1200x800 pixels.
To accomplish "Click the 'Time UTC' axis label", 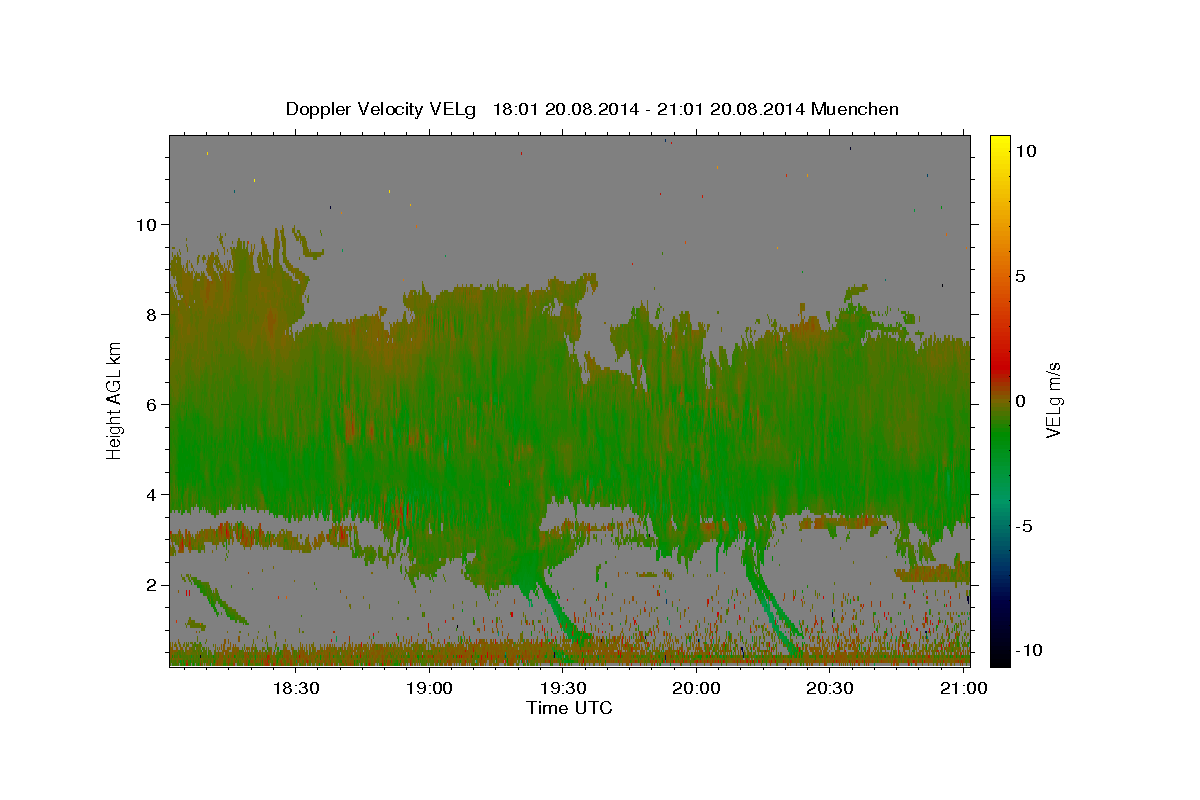I will (569, 708).
